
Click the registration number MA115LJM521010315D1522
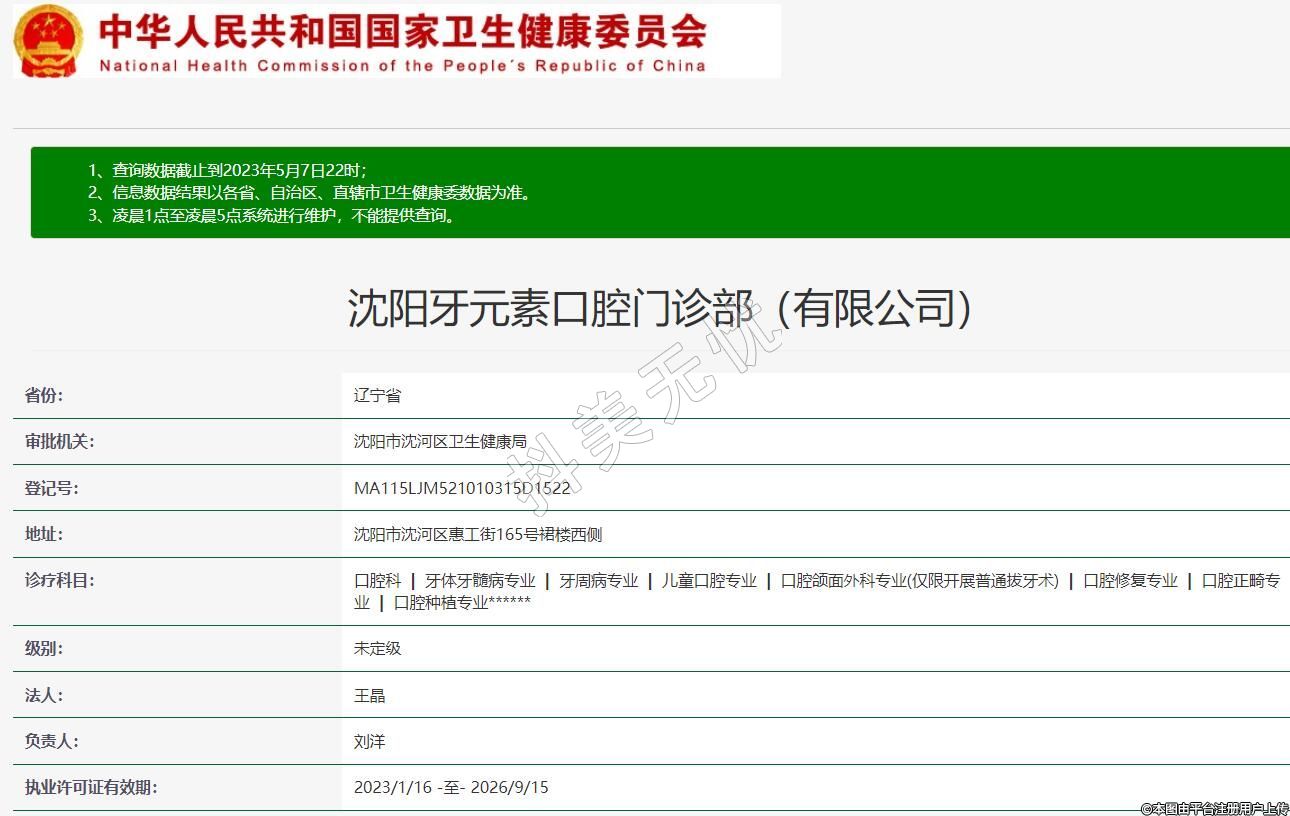pyautogui.click(x=462, y=488)
